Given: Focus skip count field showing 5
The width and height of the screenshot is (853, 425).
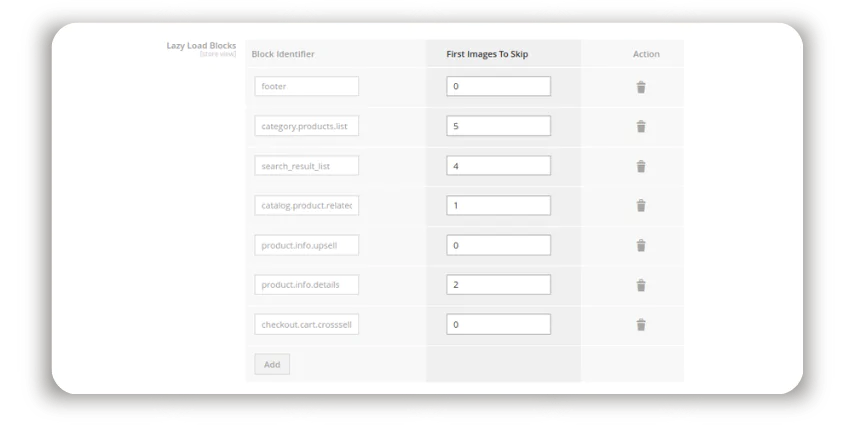Looking at the screenshot, I should click(x=498, y=126).
